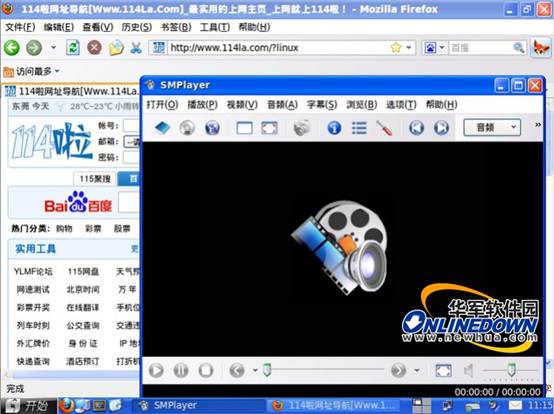Take a screenshot with the camera icon
This screenshot has height=414, width=554.
301,128
